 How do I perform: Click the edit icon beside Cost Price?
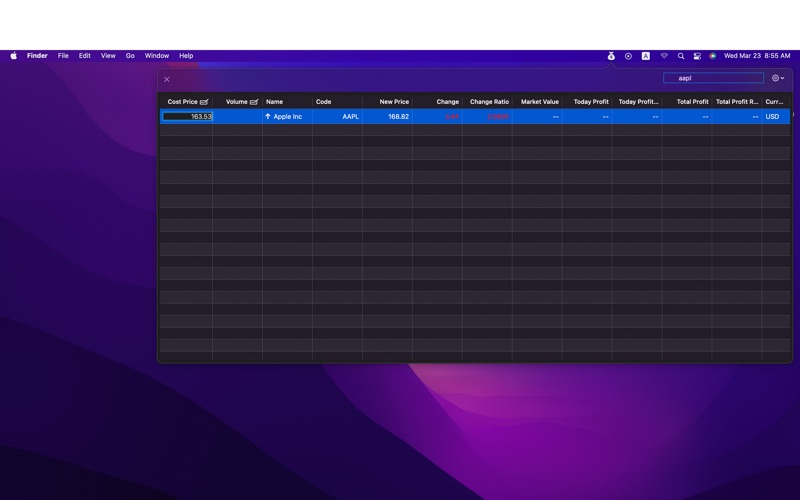(204, 102)
